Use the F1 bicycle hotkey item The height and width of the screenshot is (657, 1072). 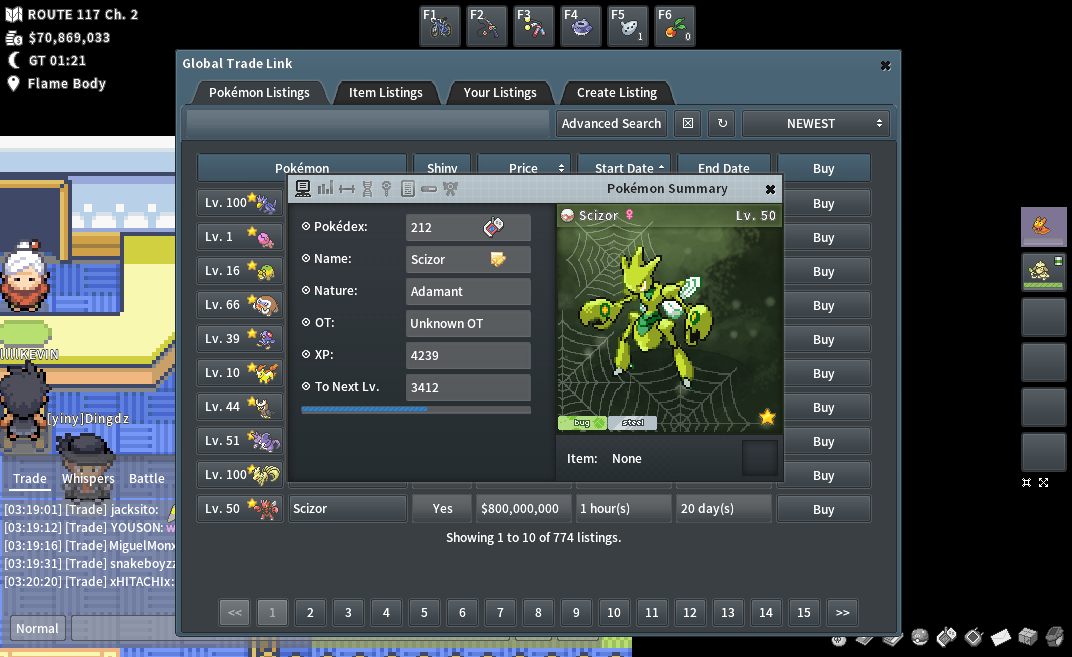click(440, 26)
